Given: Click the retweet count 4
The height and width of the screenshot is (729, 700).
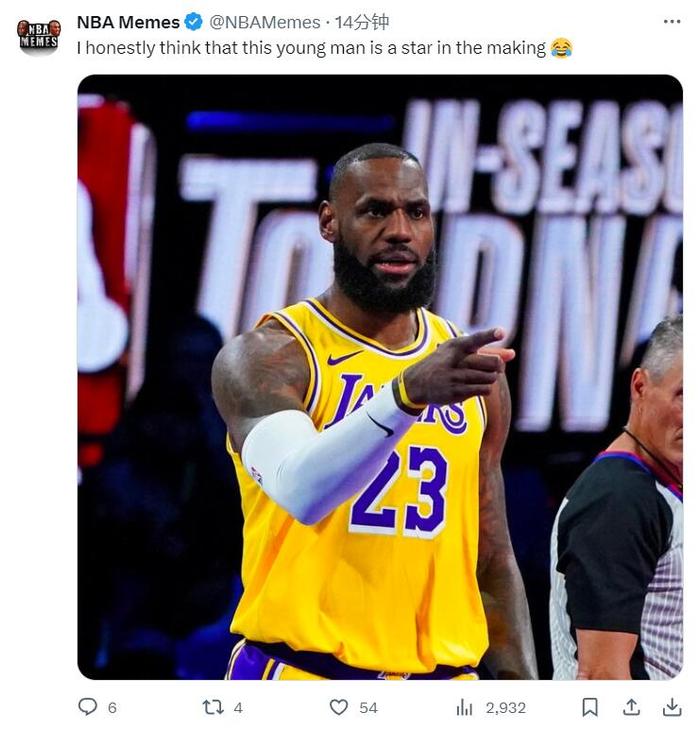Looking at the screenshot, I should 238,708.
